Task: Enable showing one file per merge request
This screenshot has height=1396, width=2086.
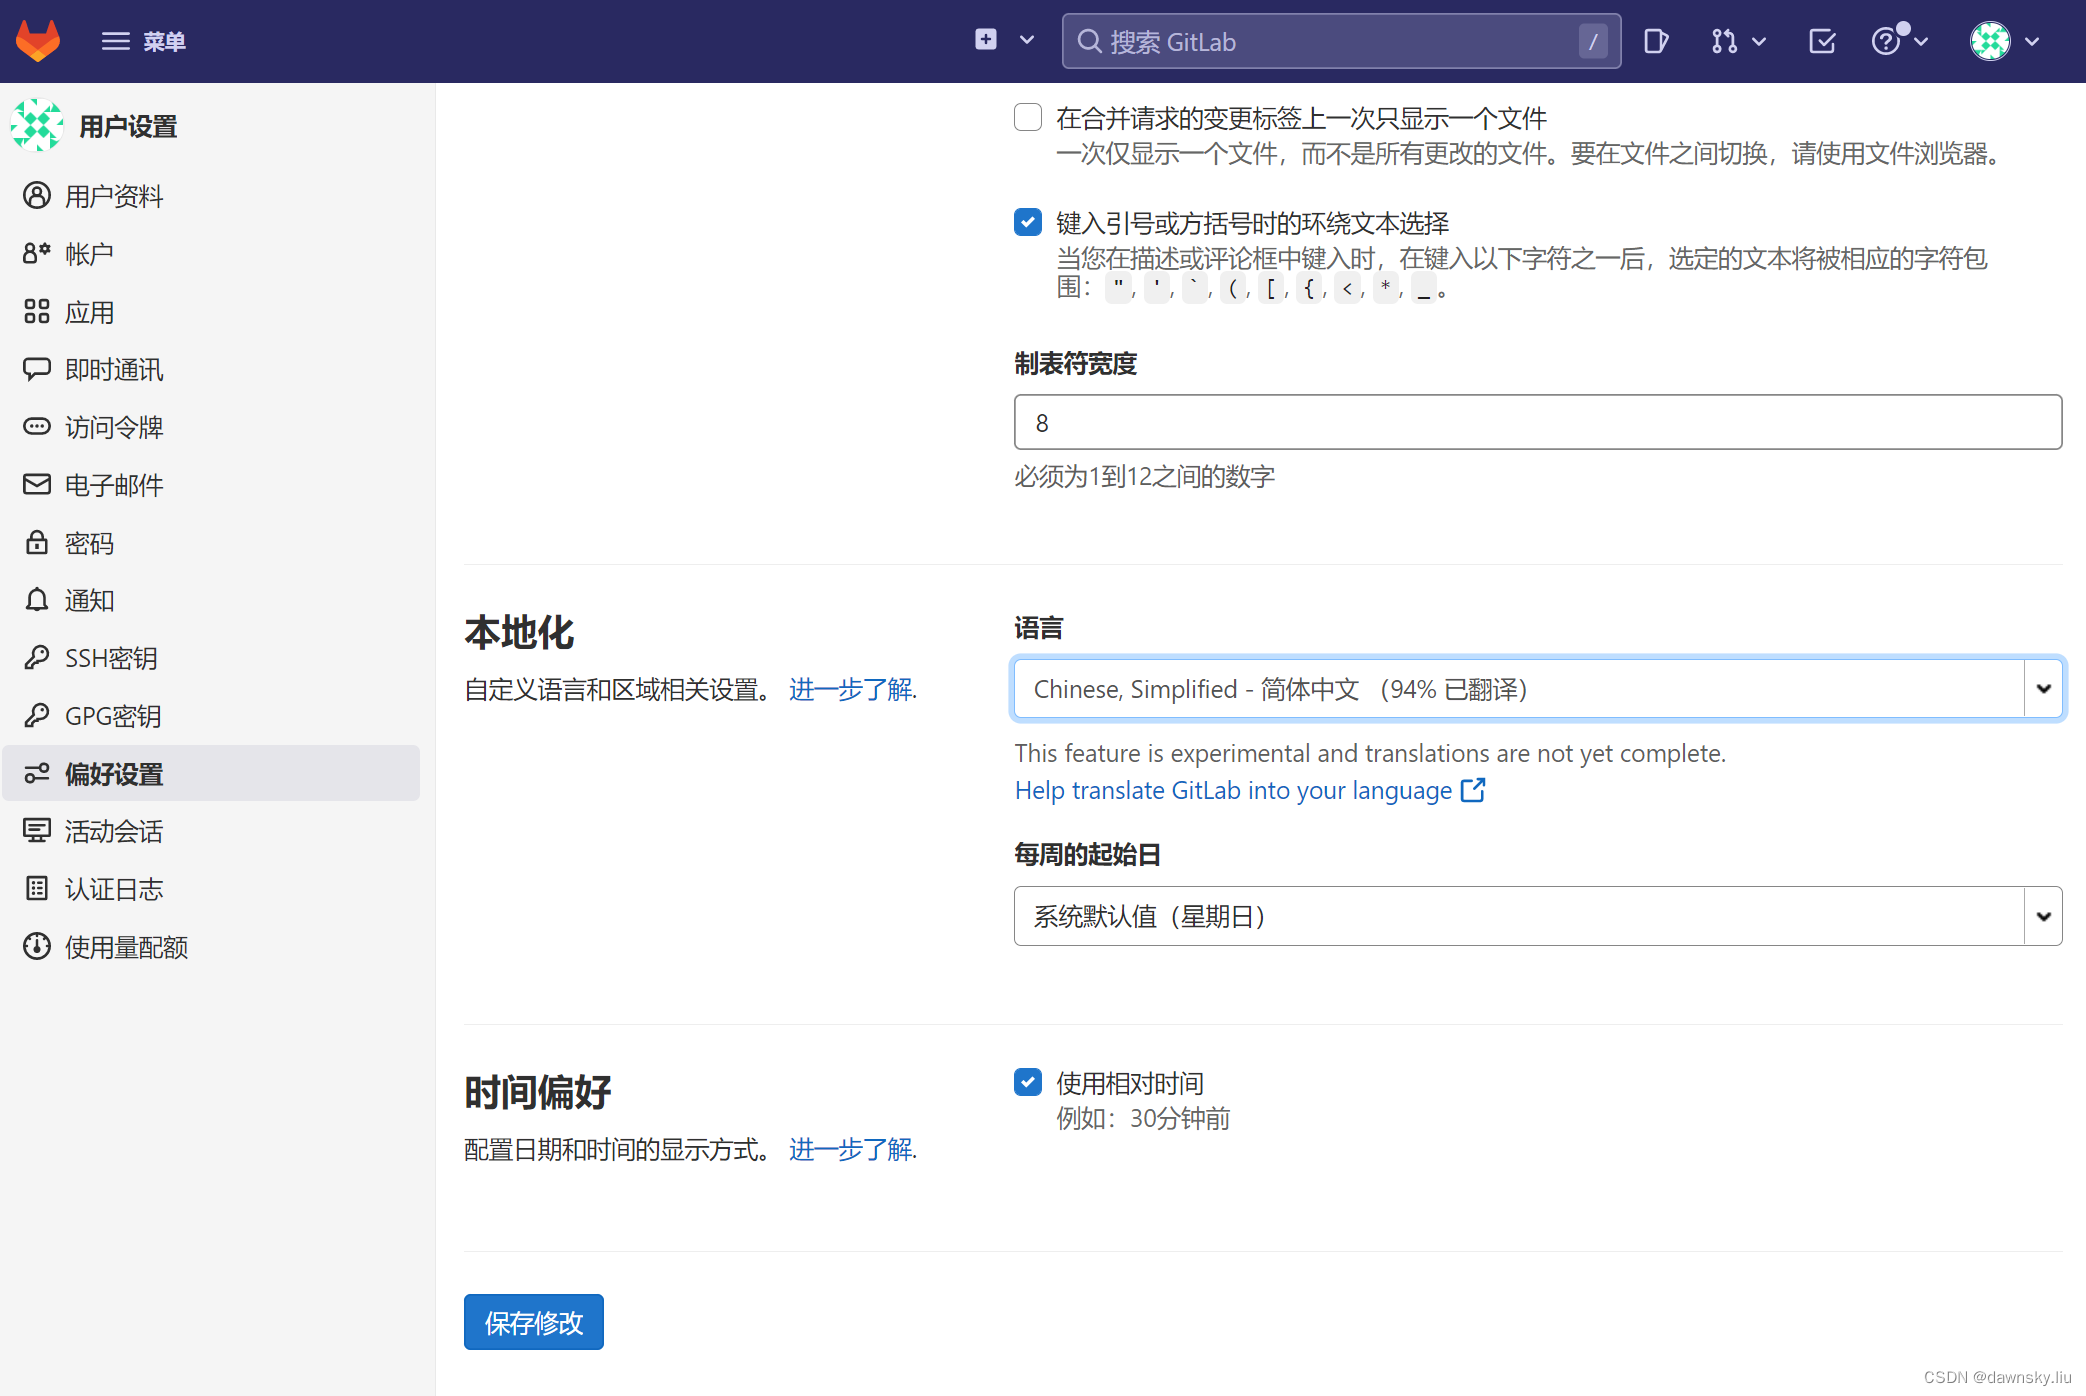Action: point(1027,117)
